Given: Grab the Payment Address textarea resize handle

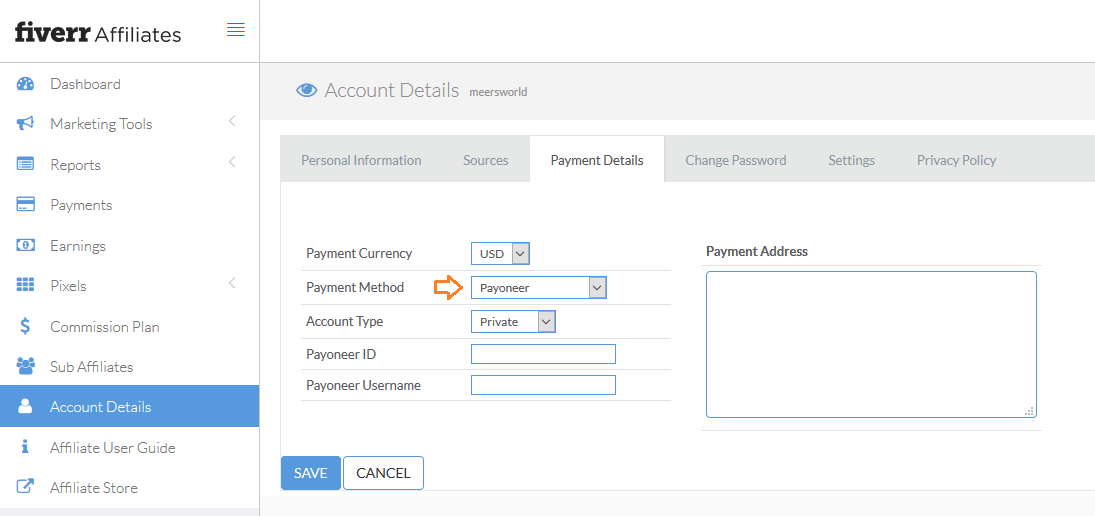Looking at the screenshot, I should coord(1029,411).
